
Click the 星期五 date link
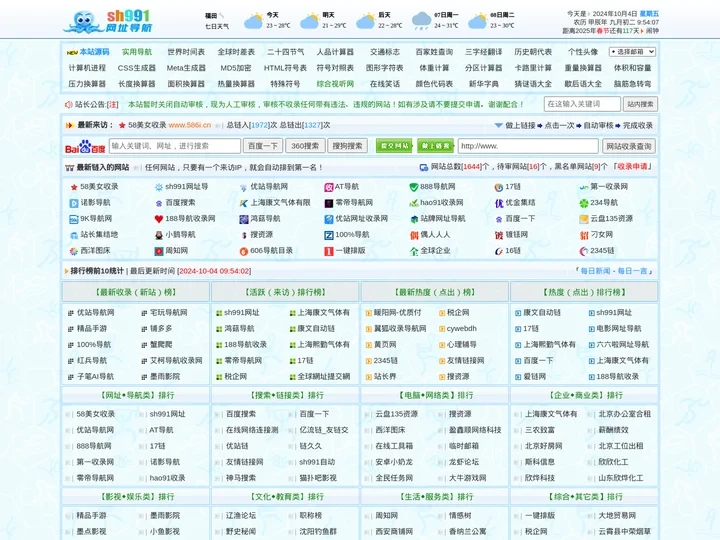tap(649, 14)
